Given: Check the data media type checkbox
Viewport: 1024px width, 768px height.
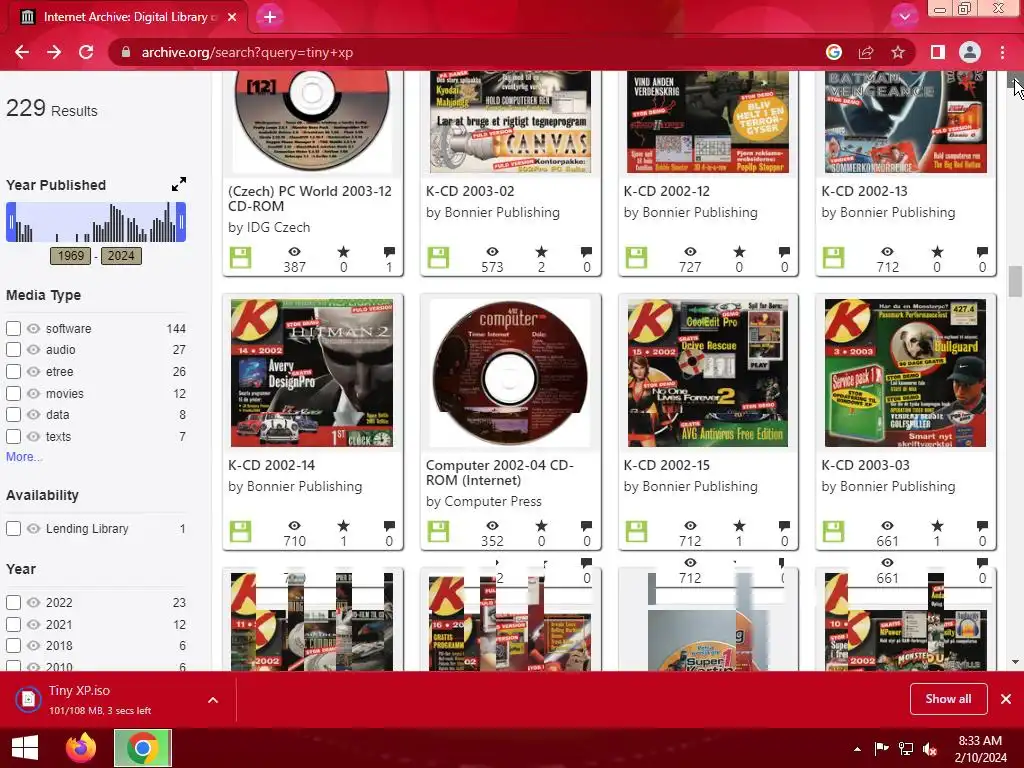Looking at the screenshot, I should pos(13,414).
